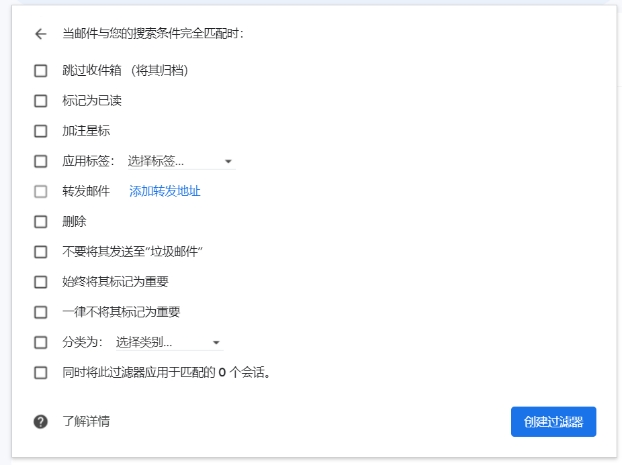
Task: Click the back arrow icon
Action: click(40, 34)
